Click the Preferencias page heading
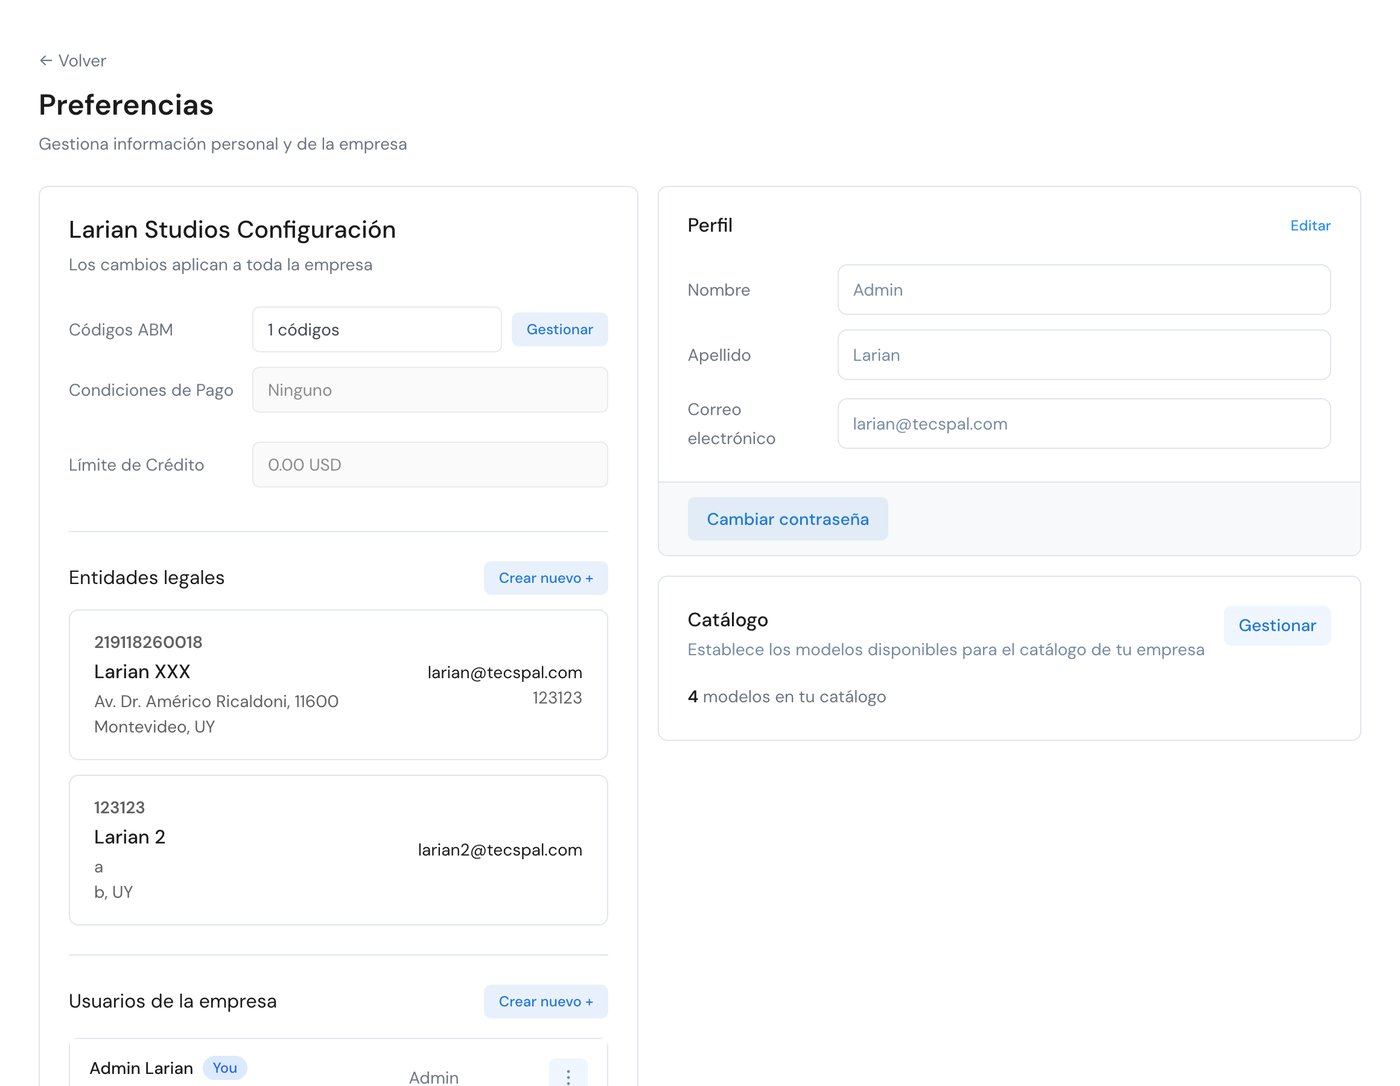The width and height of the screenshot is (1400, 1086). point(126,105)
